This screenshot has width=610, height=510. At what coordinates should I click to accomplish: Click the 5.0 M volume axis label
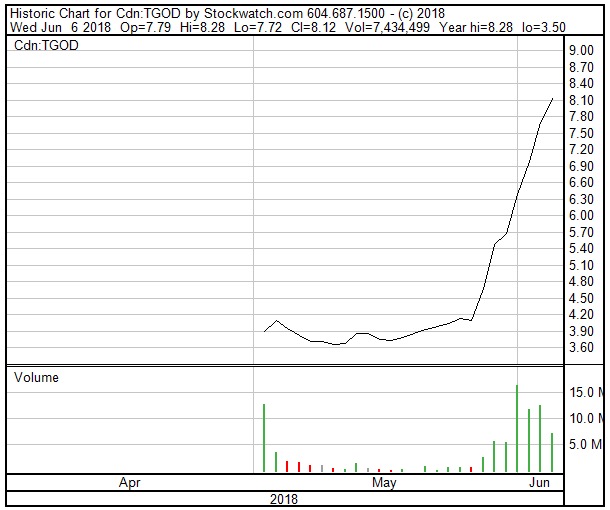(585, 444)
